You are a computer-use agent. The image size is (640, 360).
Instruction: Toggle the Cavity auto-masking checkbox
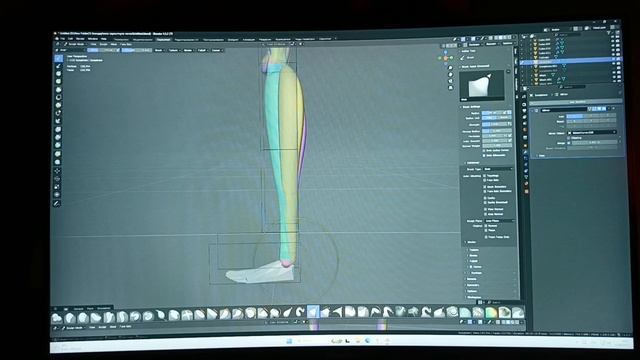[x=485, y=198]
